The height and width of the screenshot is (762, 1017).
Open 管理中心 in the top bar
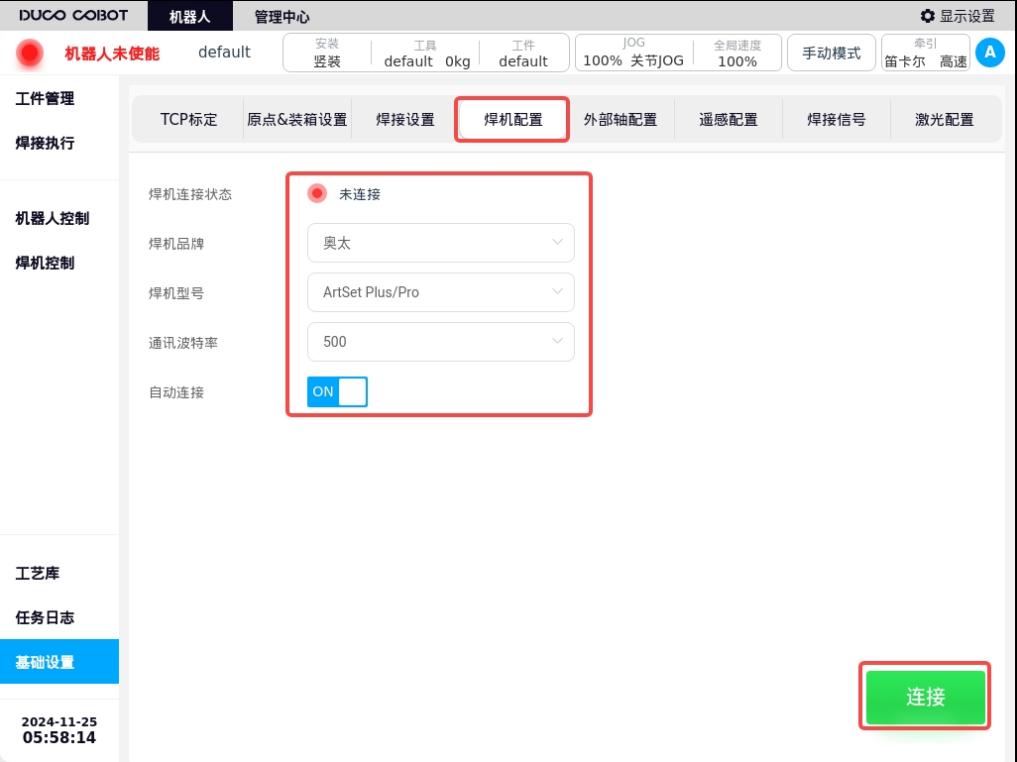pyautogui.click(x=281, y=16)
